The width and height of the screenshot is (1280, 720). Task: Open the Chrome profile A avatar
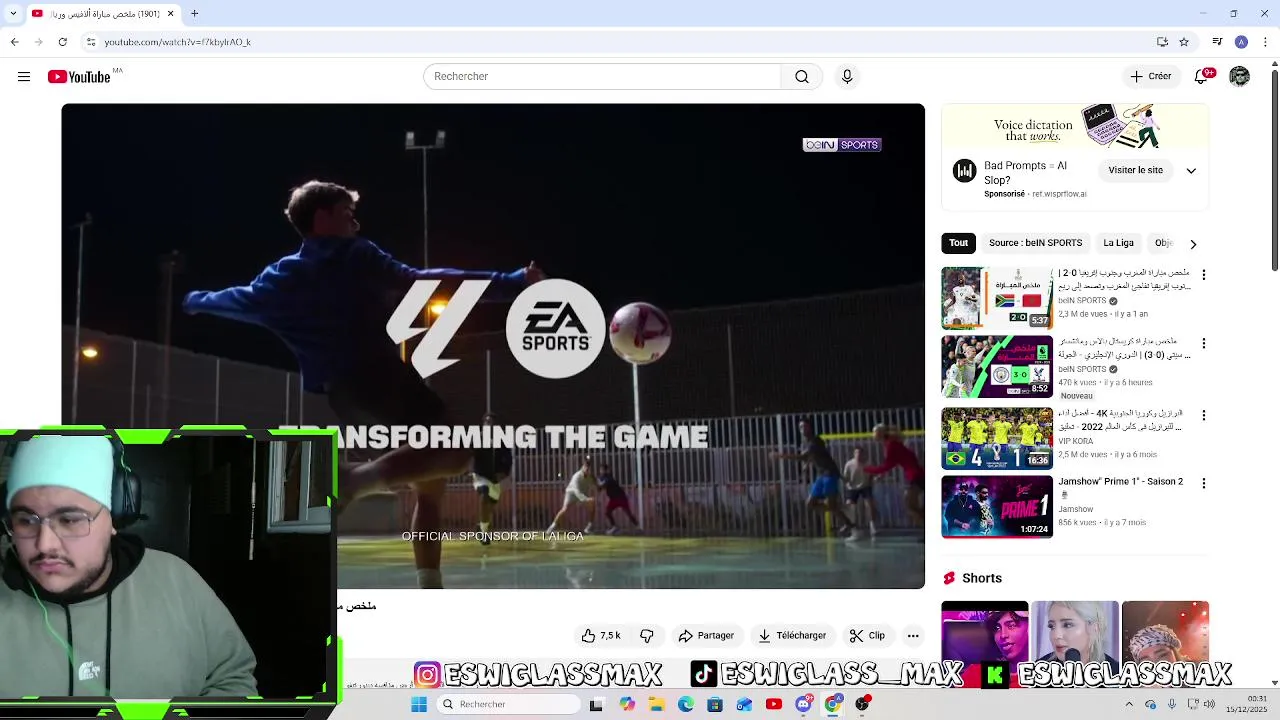click(x=1241, y=42)
